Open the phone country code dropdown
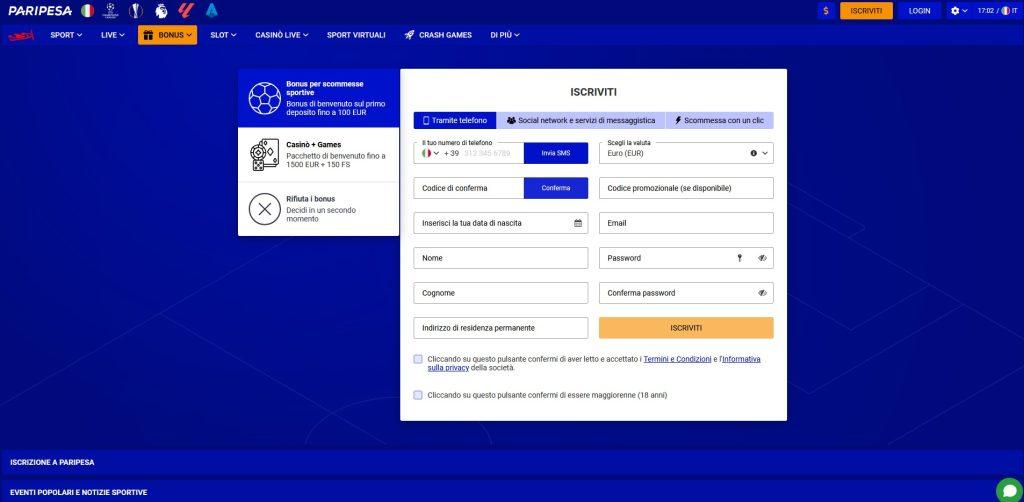 click(431, 153)
